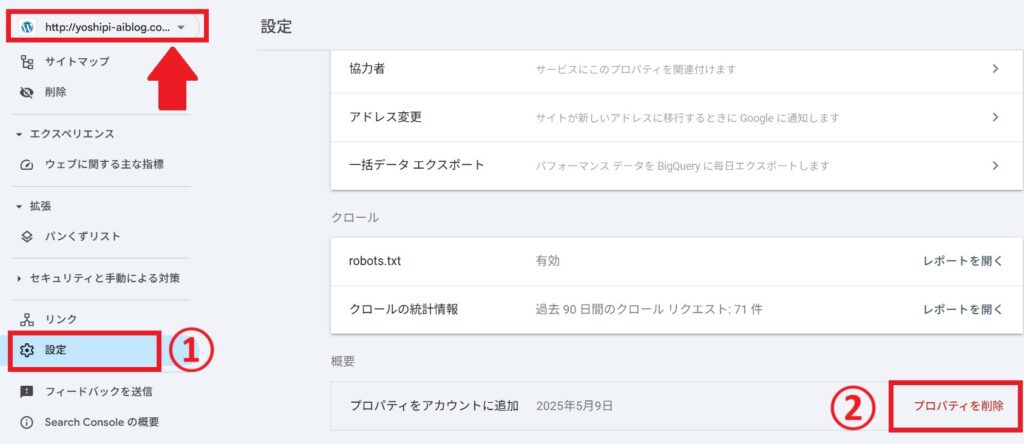Click the settings (設定) gear icon
This screenshot has height=444, width=1024.
point(27,350)
